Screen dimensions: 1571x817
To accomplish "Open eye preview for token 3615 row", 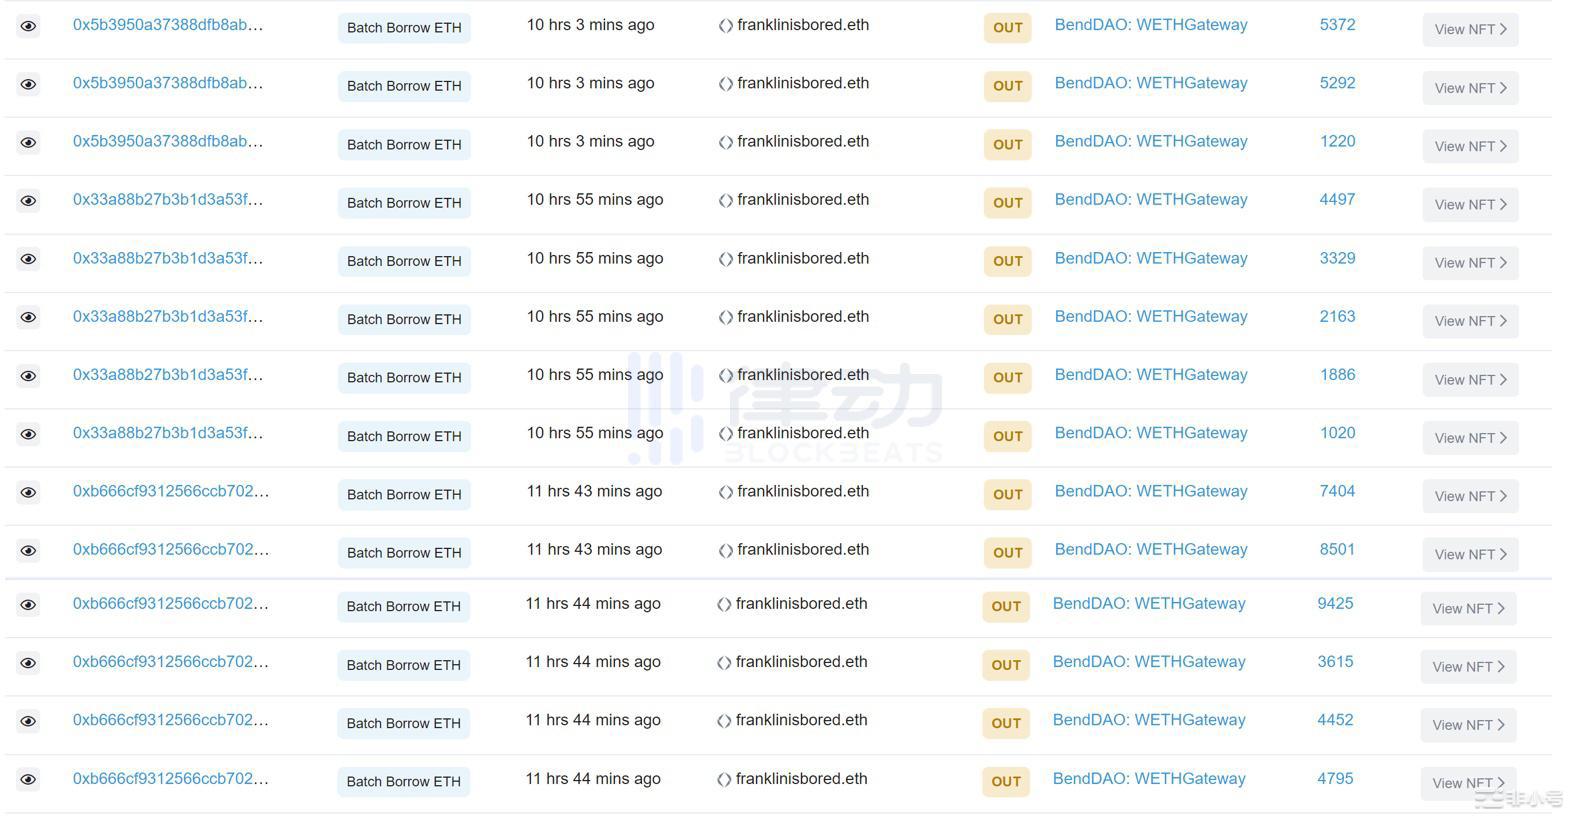I will (x=28, y=663).
